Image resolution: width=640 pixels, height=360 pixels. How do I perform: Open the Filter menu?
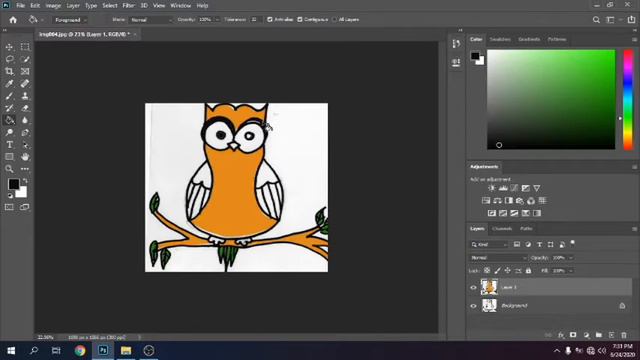(129, 6)
